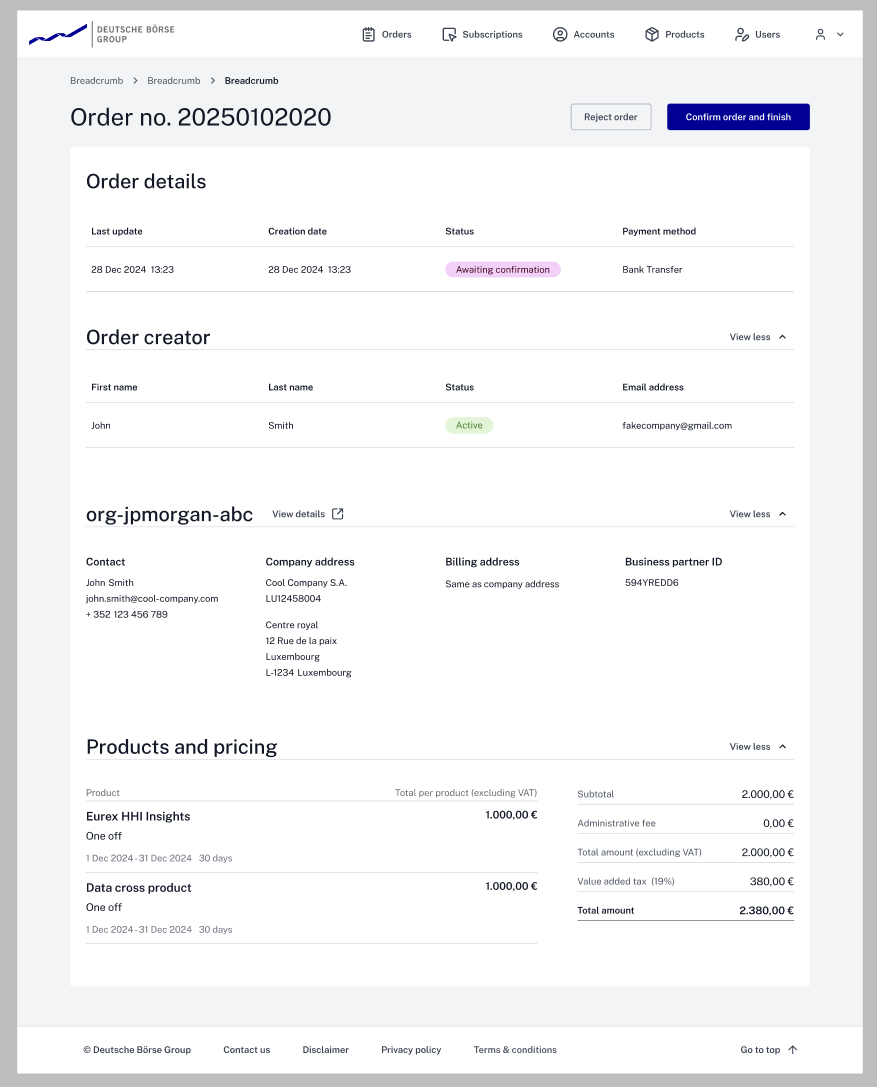
Task: Open the Privacy policy page
Action: [411, 1050]
